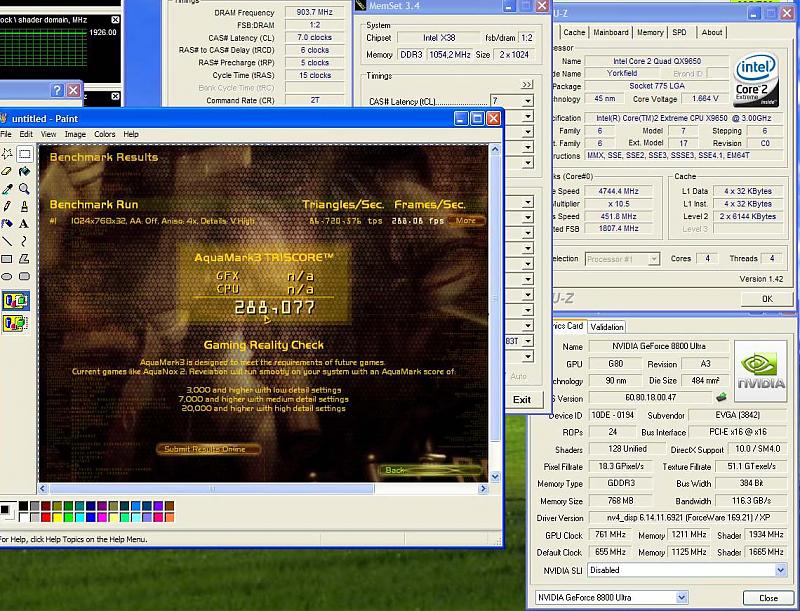Pick the cyan color swatch in Paint

(80, 517)
